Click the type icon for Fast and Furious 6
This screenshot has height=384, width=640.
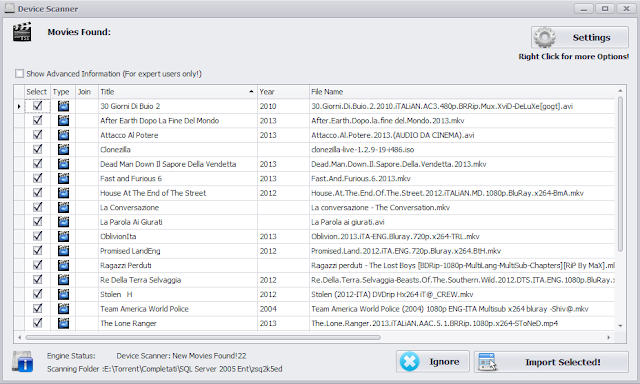coord(63,179)
